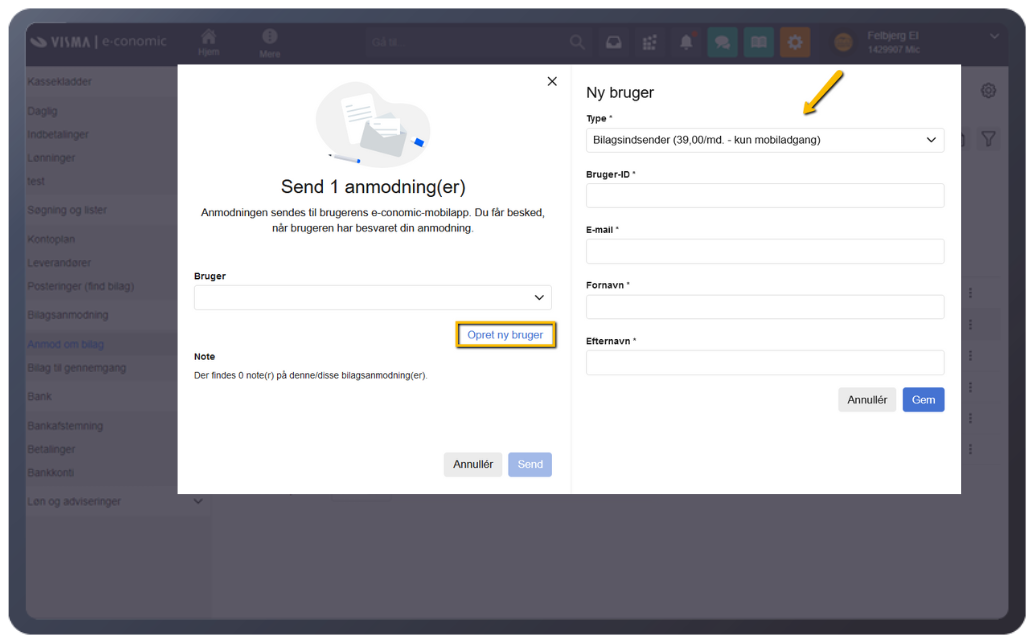Open the Mere menu icon
This screenshot has height=642, width=1034.
coord(270,44)
